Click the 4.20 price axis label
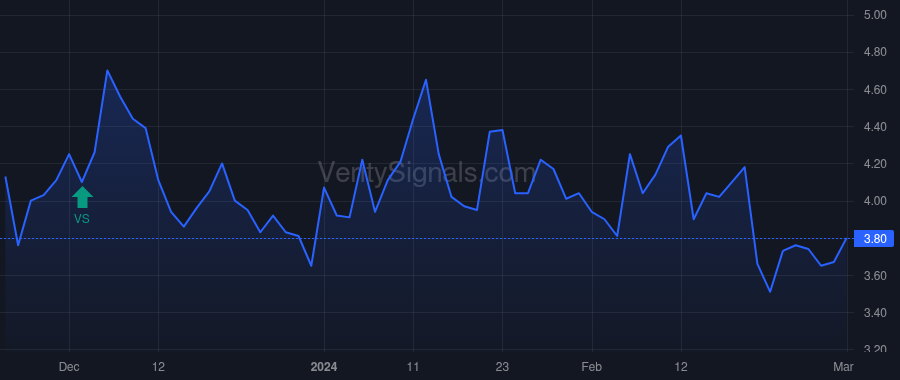The image size is (900, 380). 875,164
